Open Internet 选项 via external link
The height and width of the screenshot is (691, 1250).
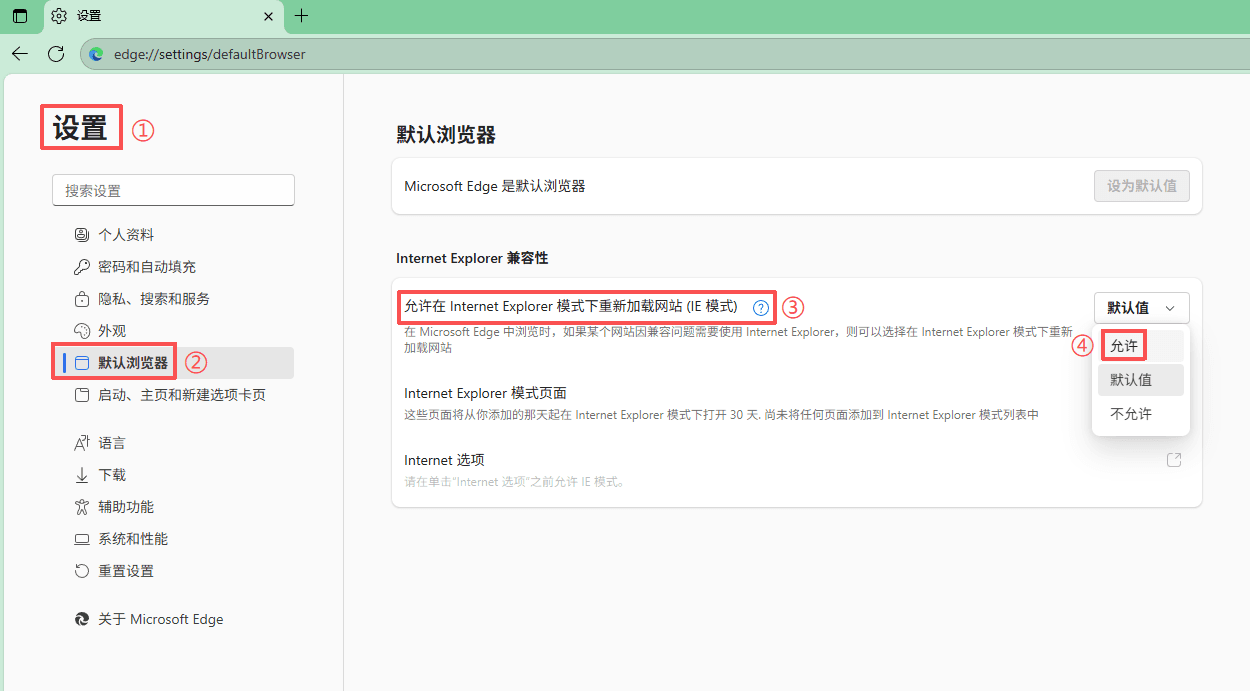click(1174, 459)
